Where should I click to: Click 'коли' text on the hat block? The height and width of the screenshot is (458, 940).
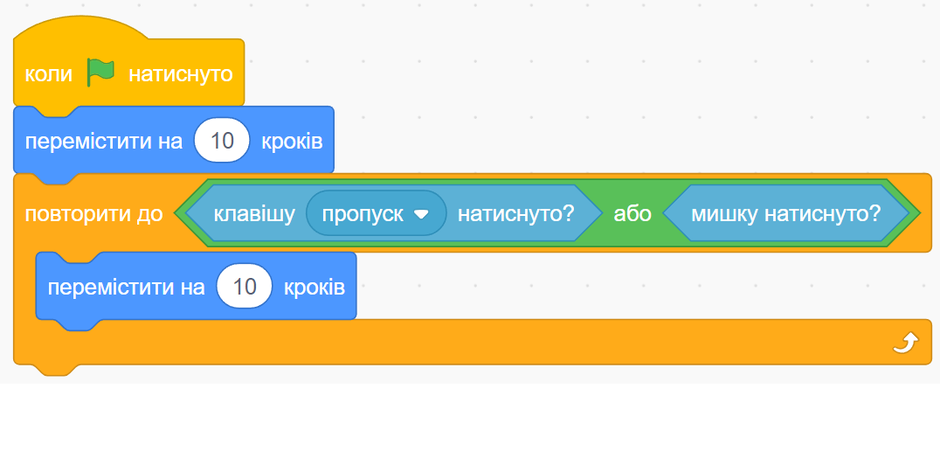click(48, 75)
